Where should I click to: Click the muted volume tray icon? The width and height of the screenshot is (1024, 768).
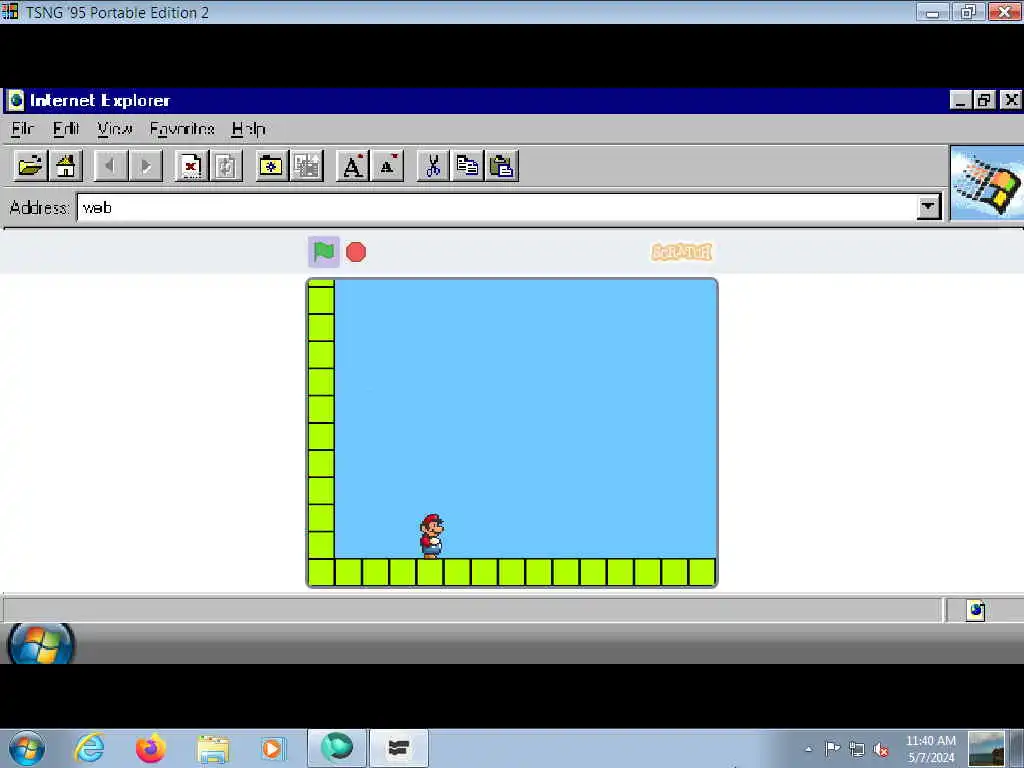pos(881,750)
